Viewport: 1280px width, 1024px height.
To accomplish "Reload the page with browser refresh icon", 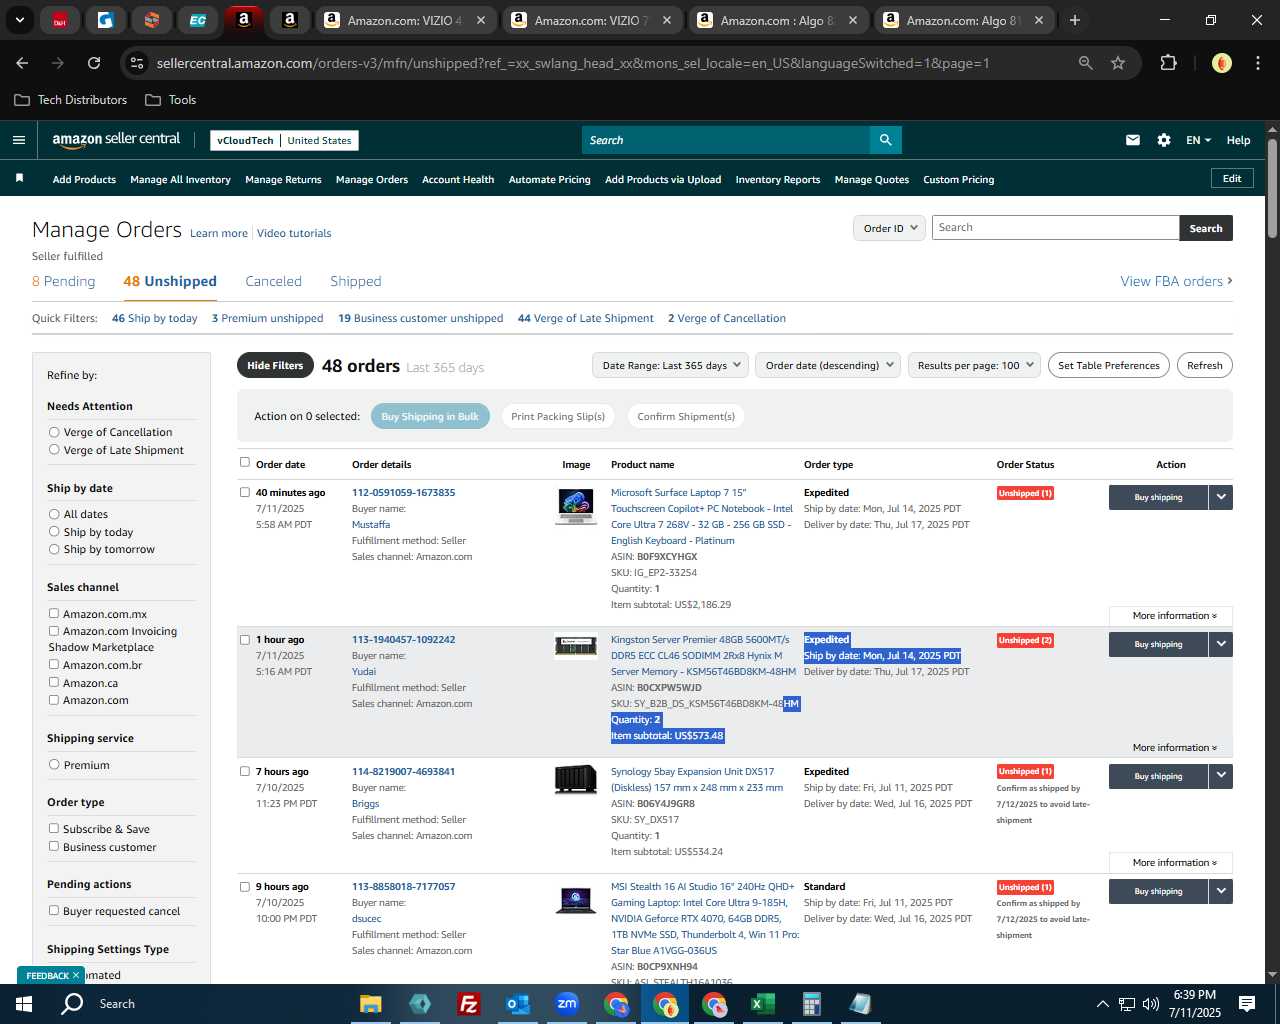I will [x=94, y=63].
